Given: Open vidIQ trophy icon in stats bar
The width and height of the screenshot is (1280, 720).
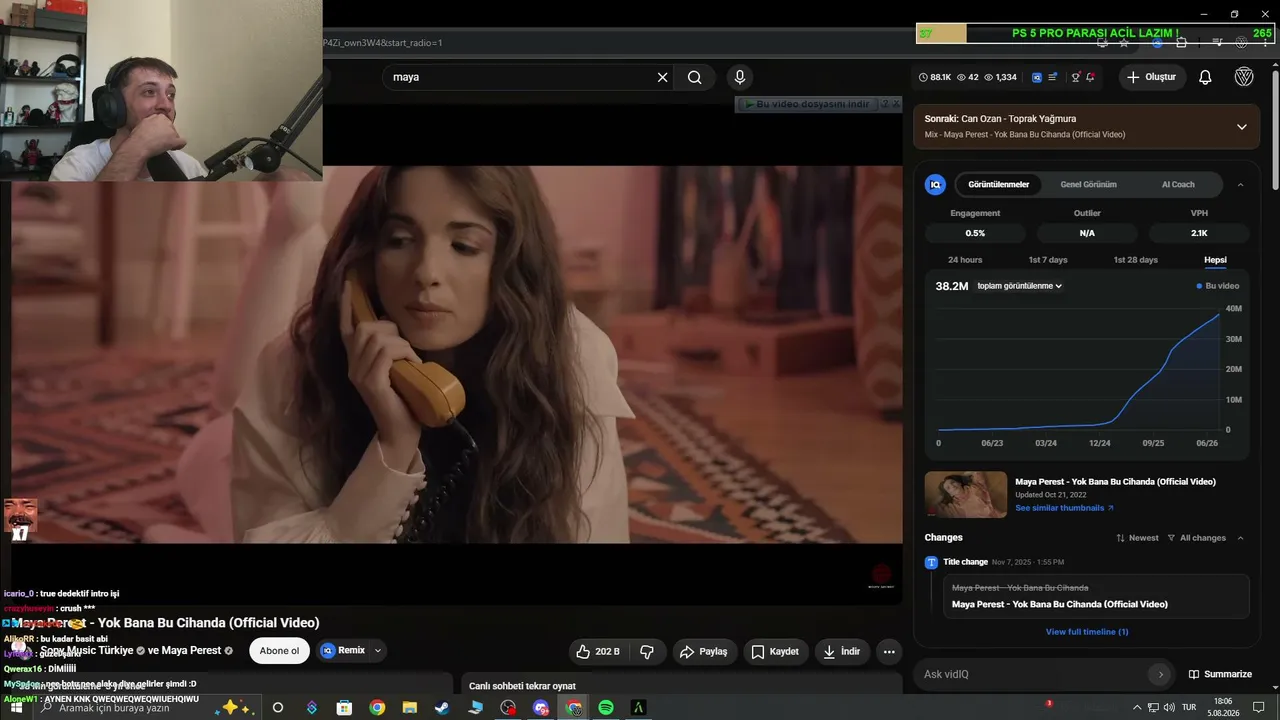Looking at the screenshot, I should [x=1076, y=77].
